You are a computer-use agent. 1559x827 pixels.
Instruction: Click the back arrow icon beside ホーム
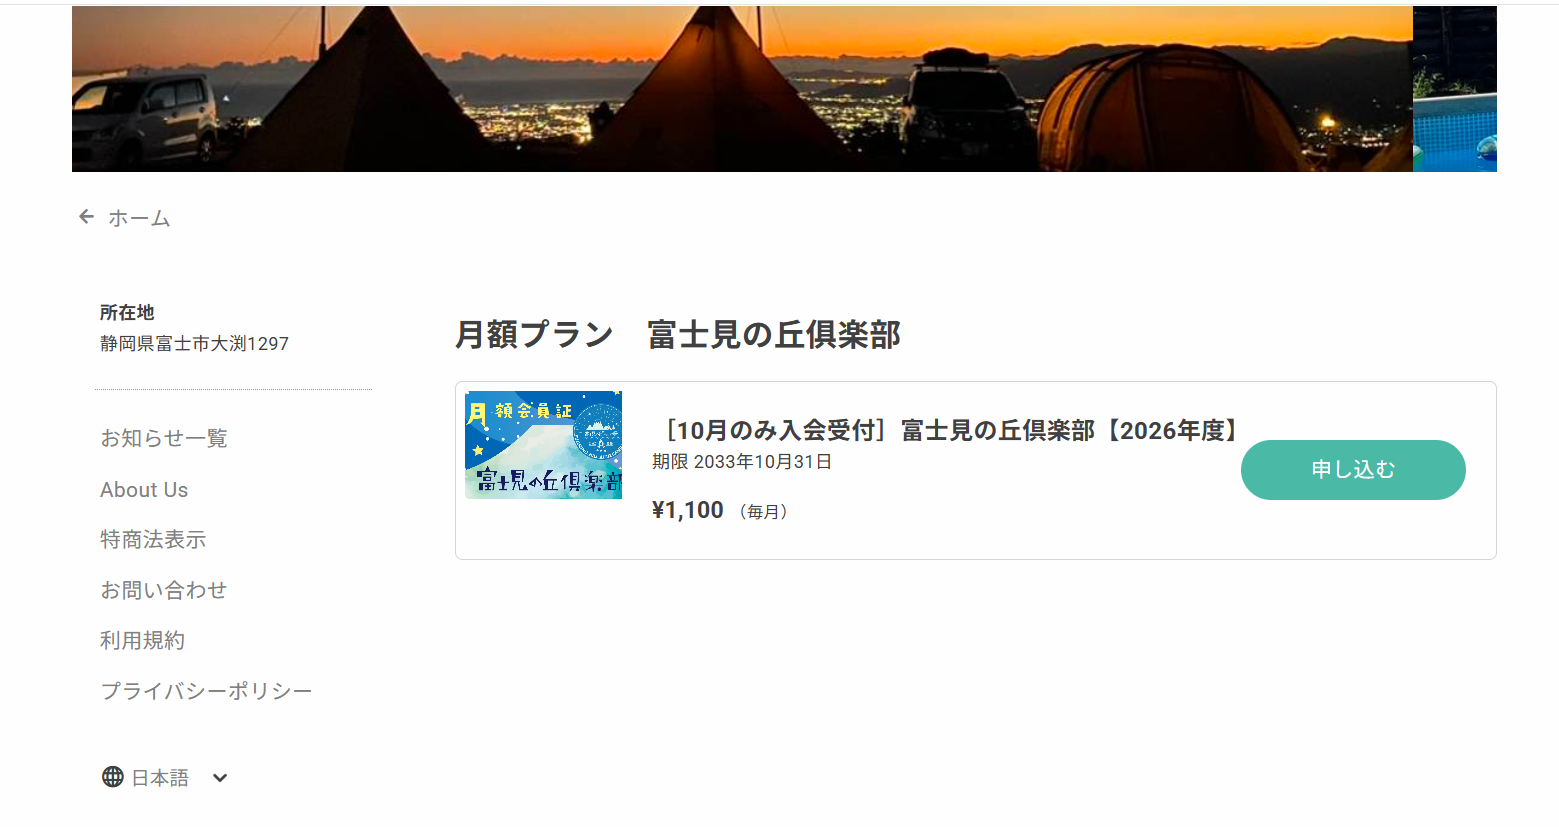[87, 217]
